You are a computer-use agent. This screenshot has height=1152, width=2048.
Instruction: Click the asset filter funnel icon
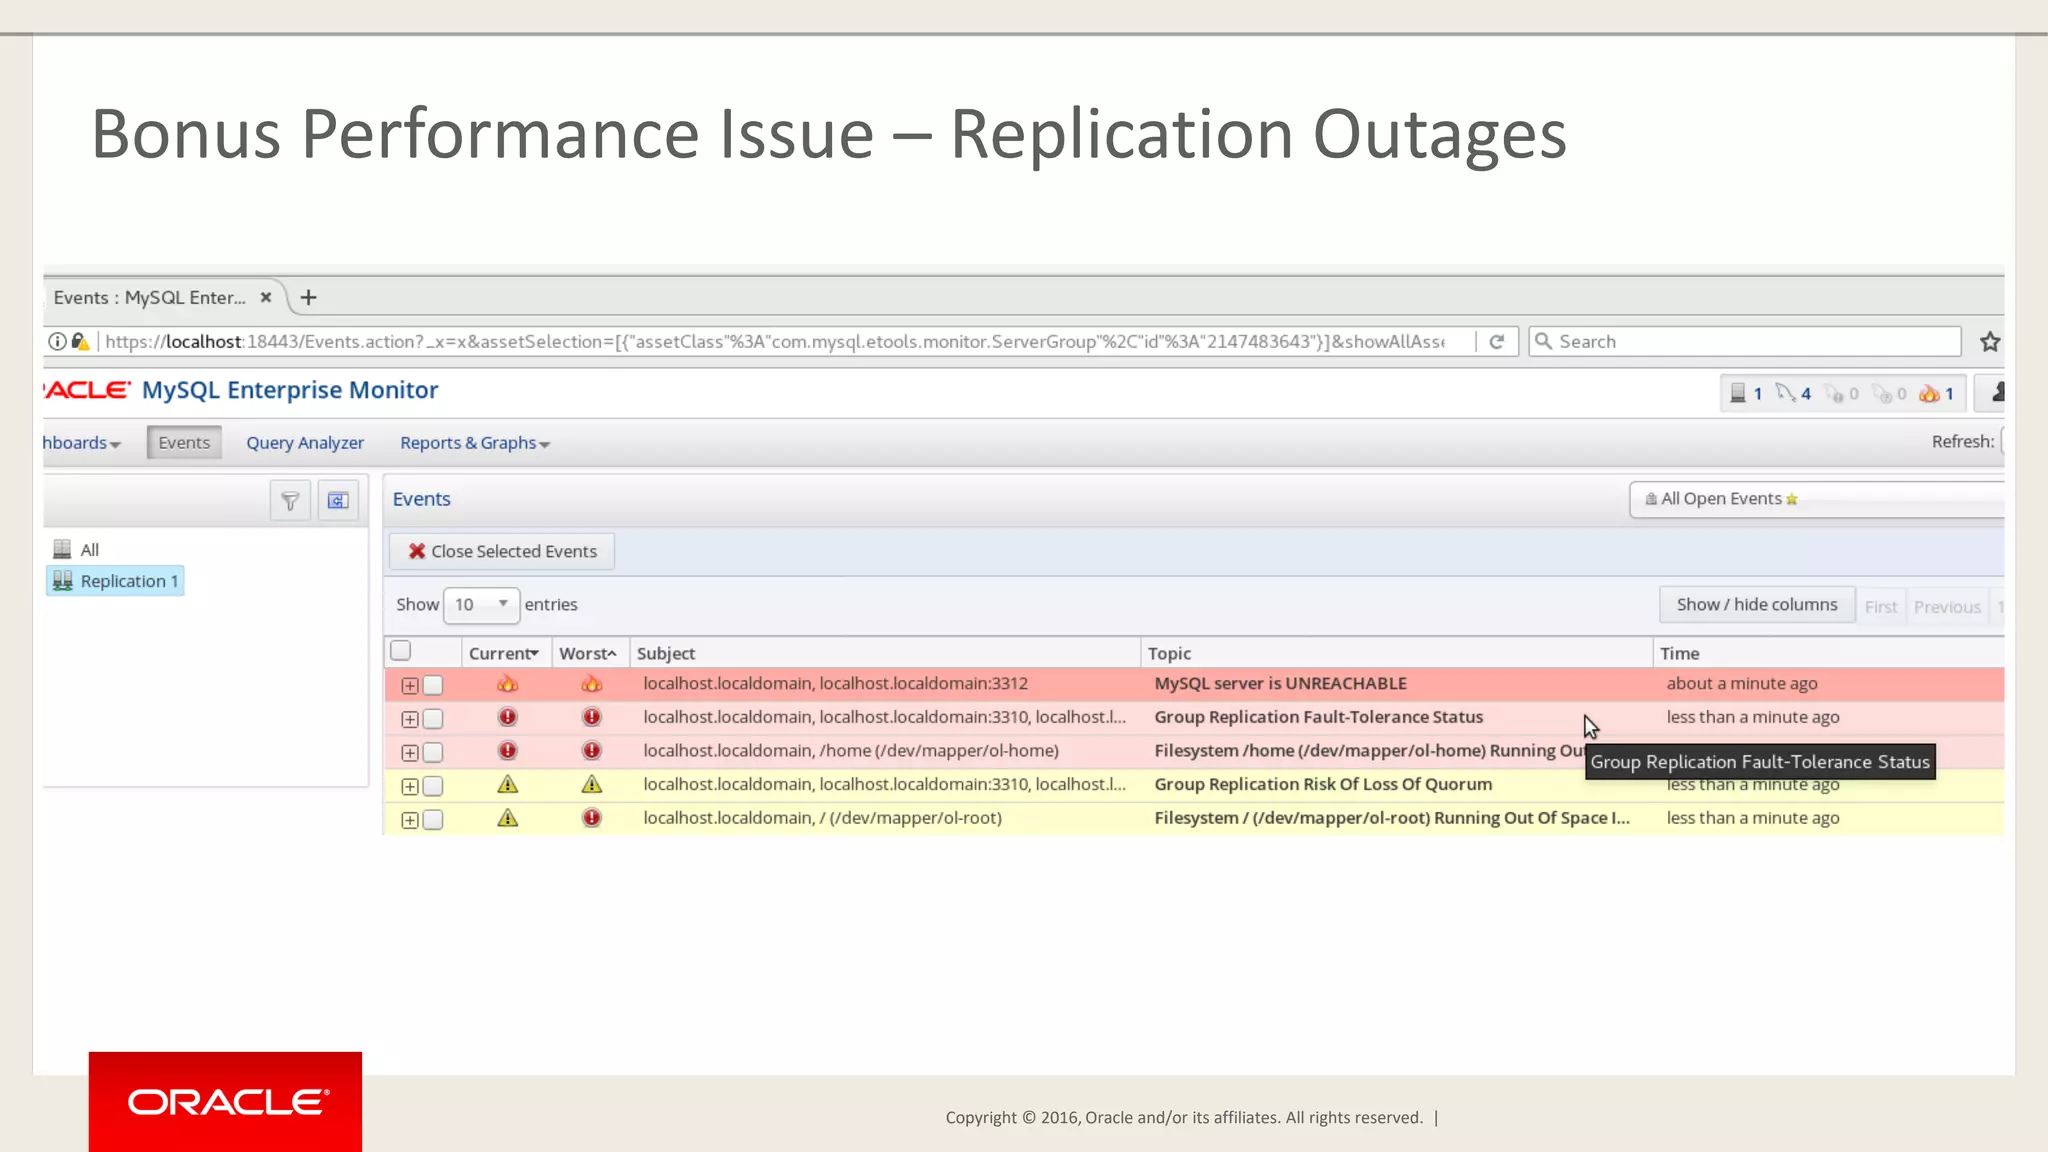coord(290,500)
